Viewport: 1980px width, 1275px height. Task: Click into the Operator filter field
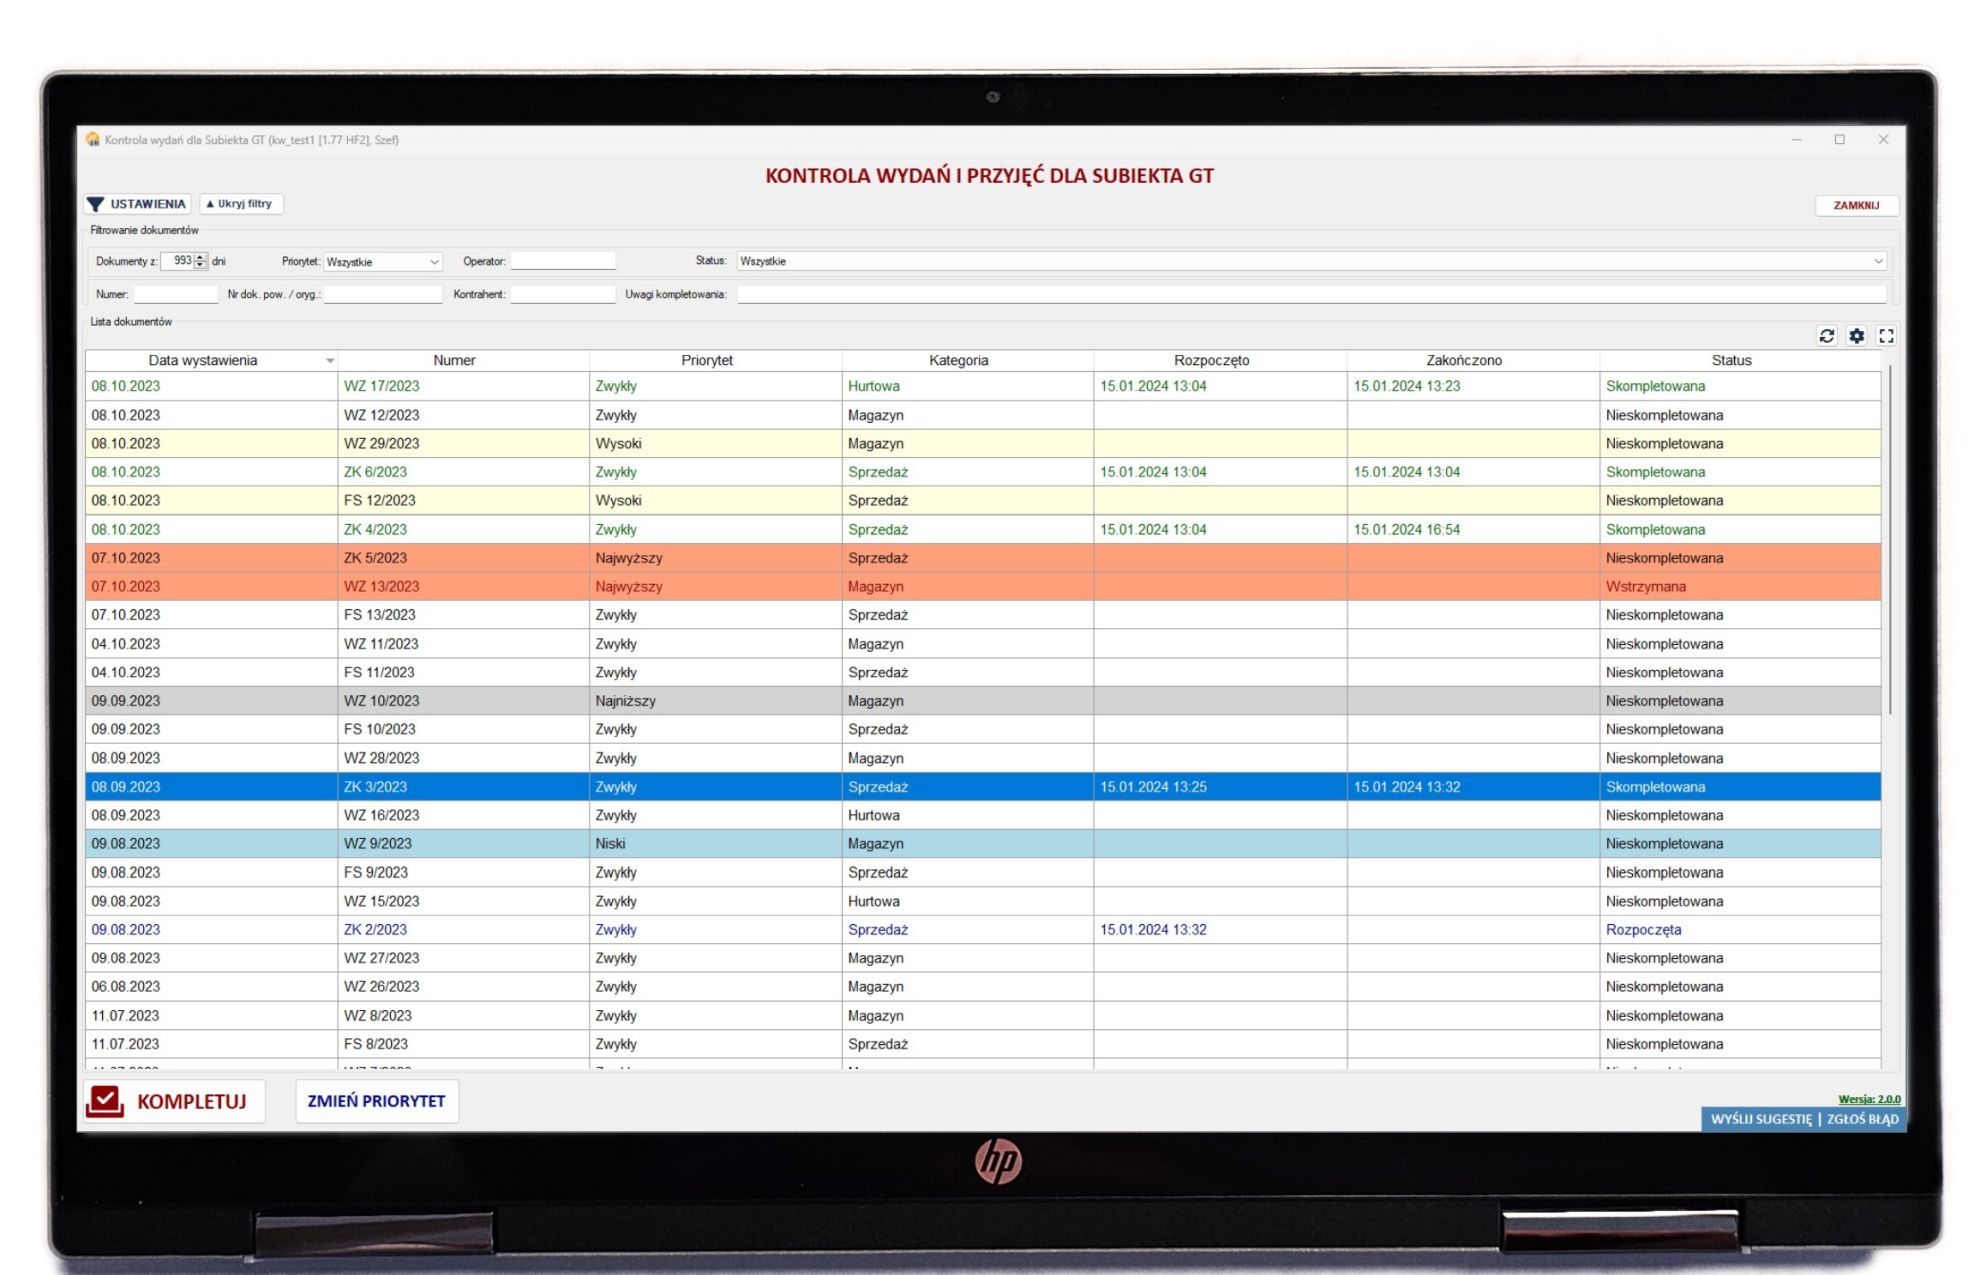(x=563, y=261)
